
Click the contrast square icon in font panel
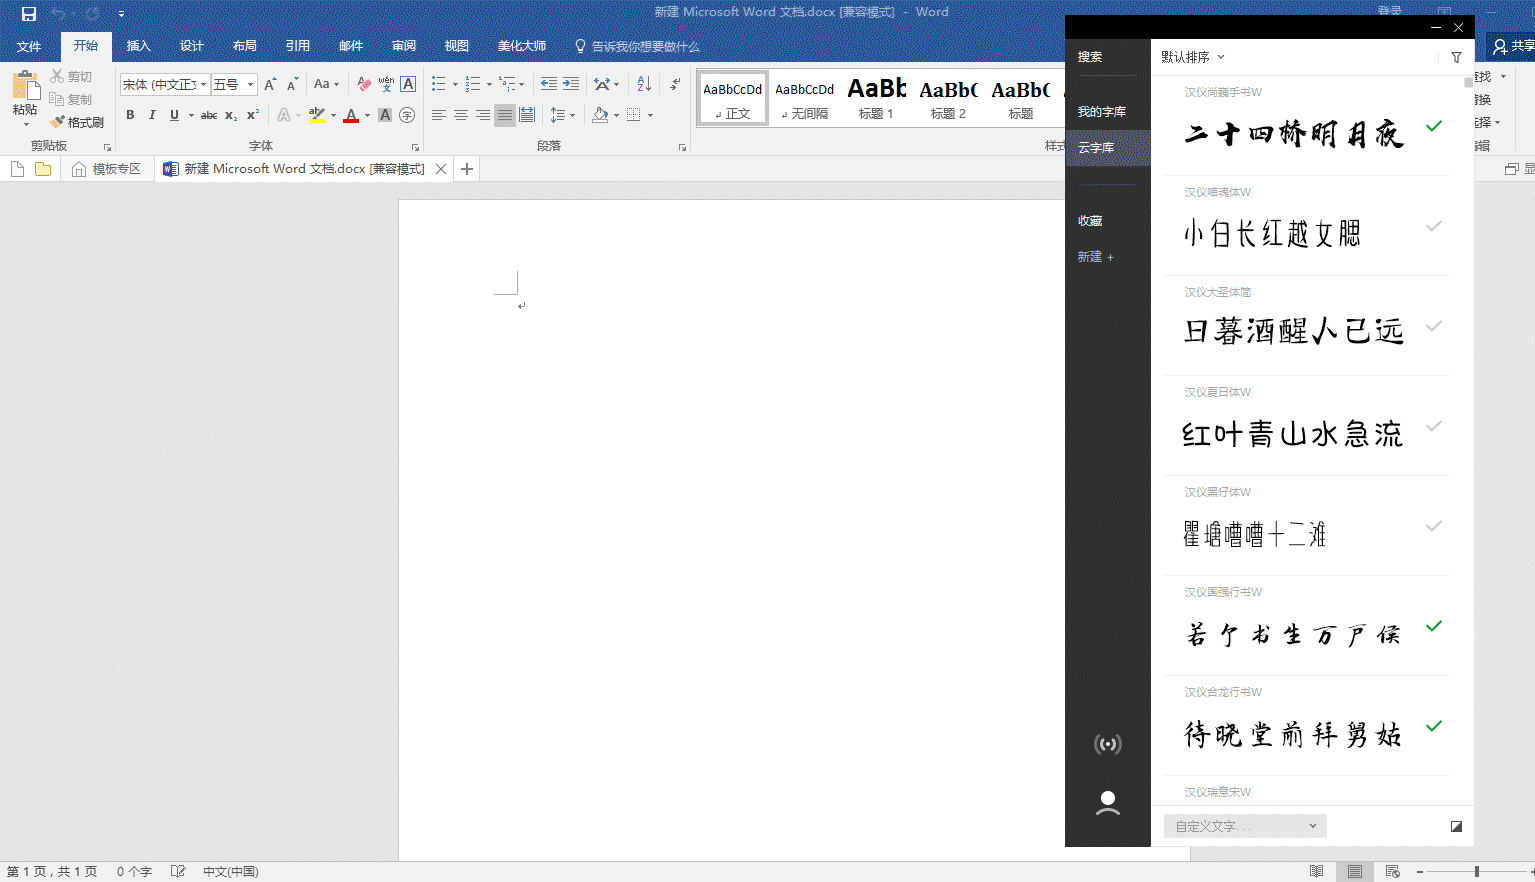pos(1456,826)
